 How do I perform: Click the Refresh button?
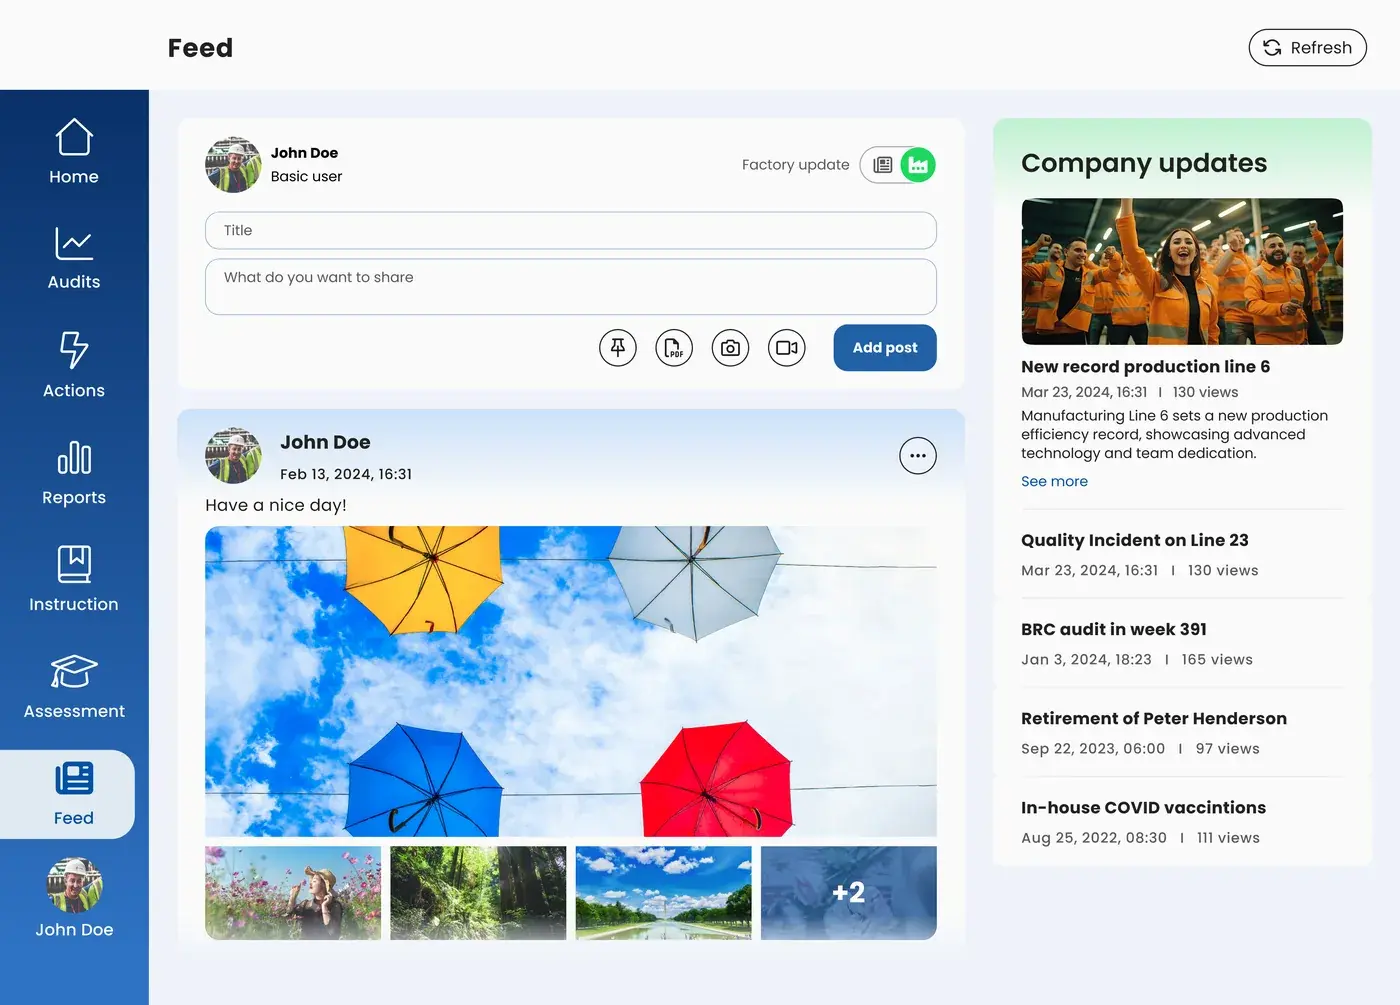pos(1307,48)
